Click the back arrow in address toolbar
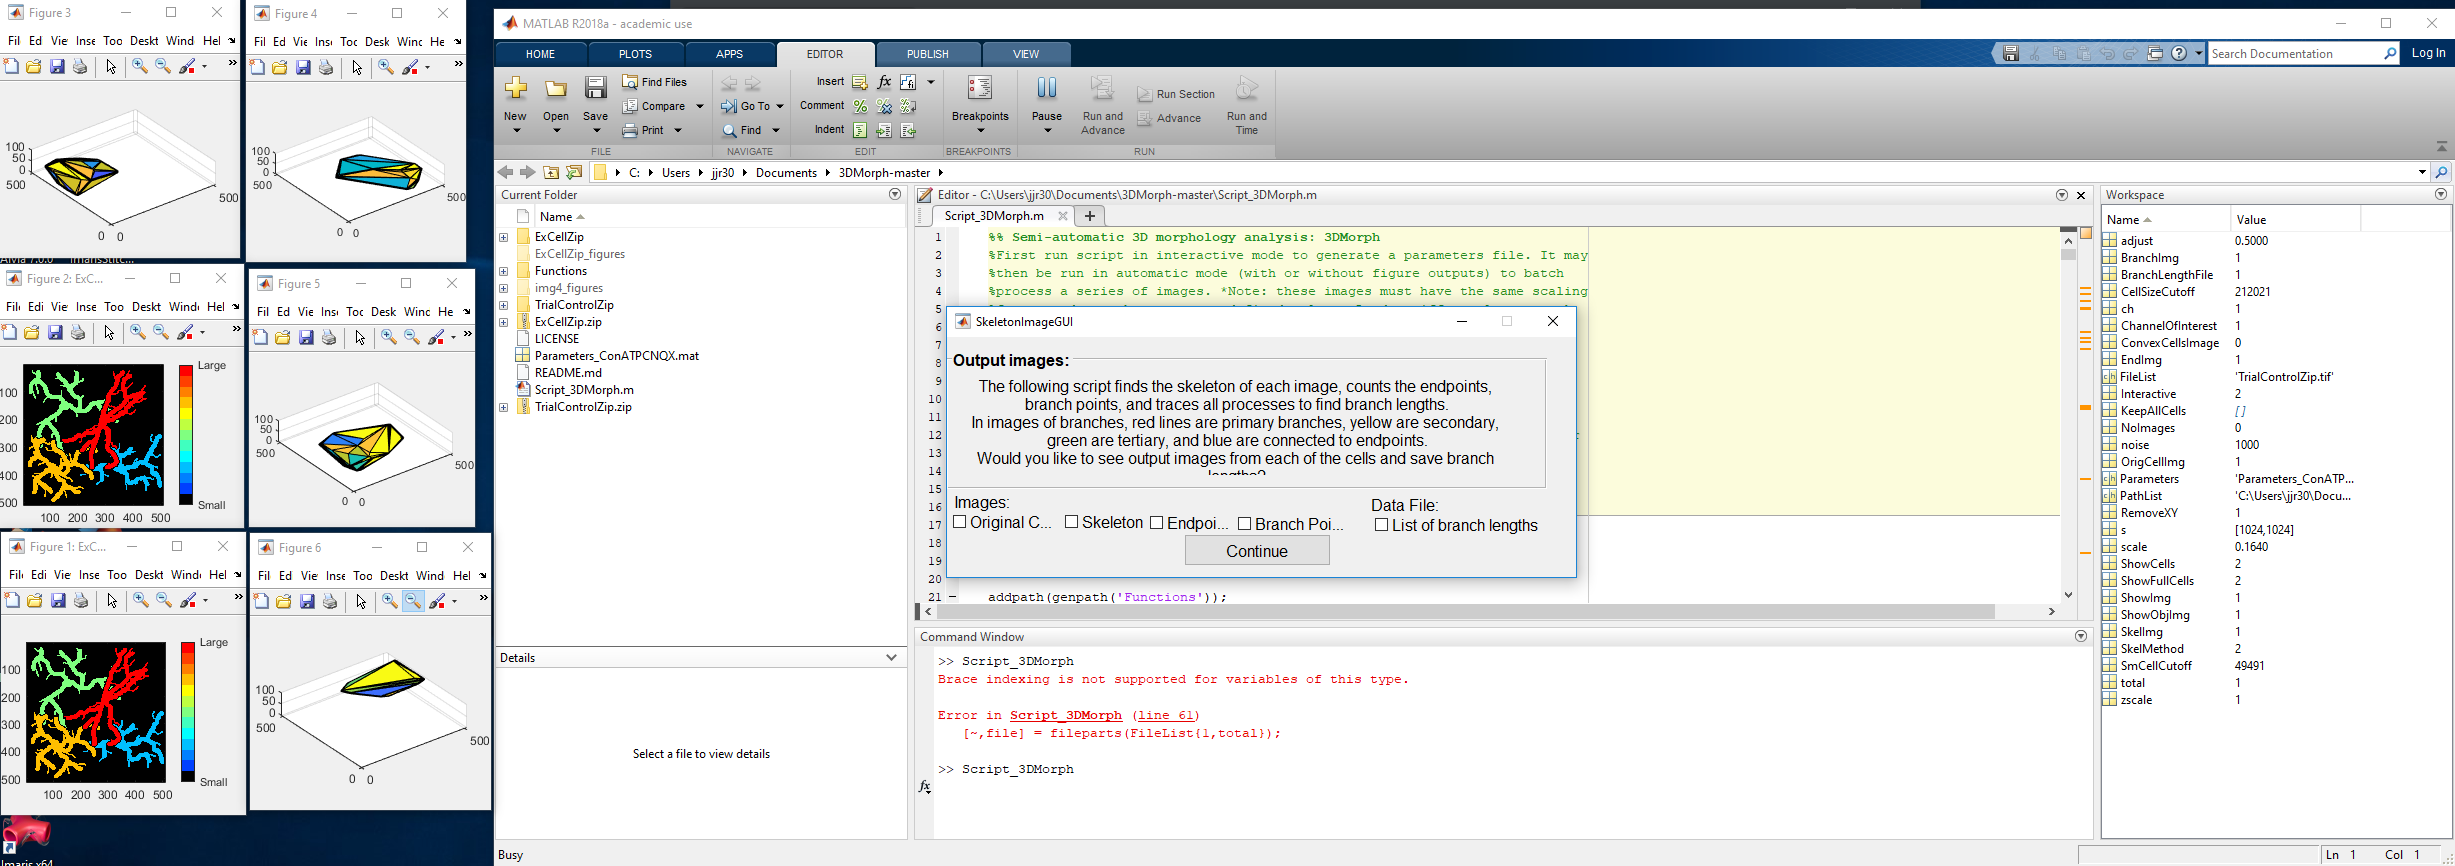The height and width of the screenshot is (866, 2455). [x=506, y=172]
